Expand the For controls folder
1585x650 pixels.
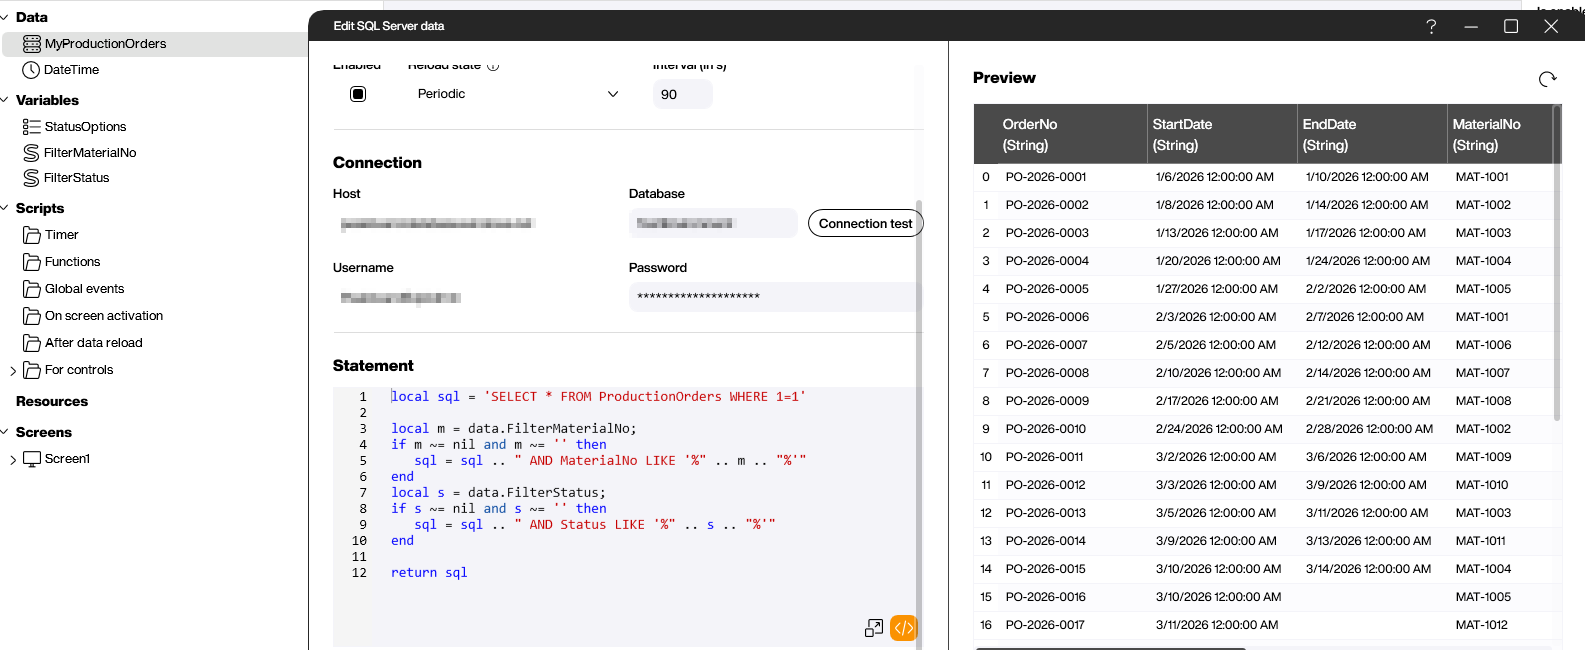coord(13,371)
